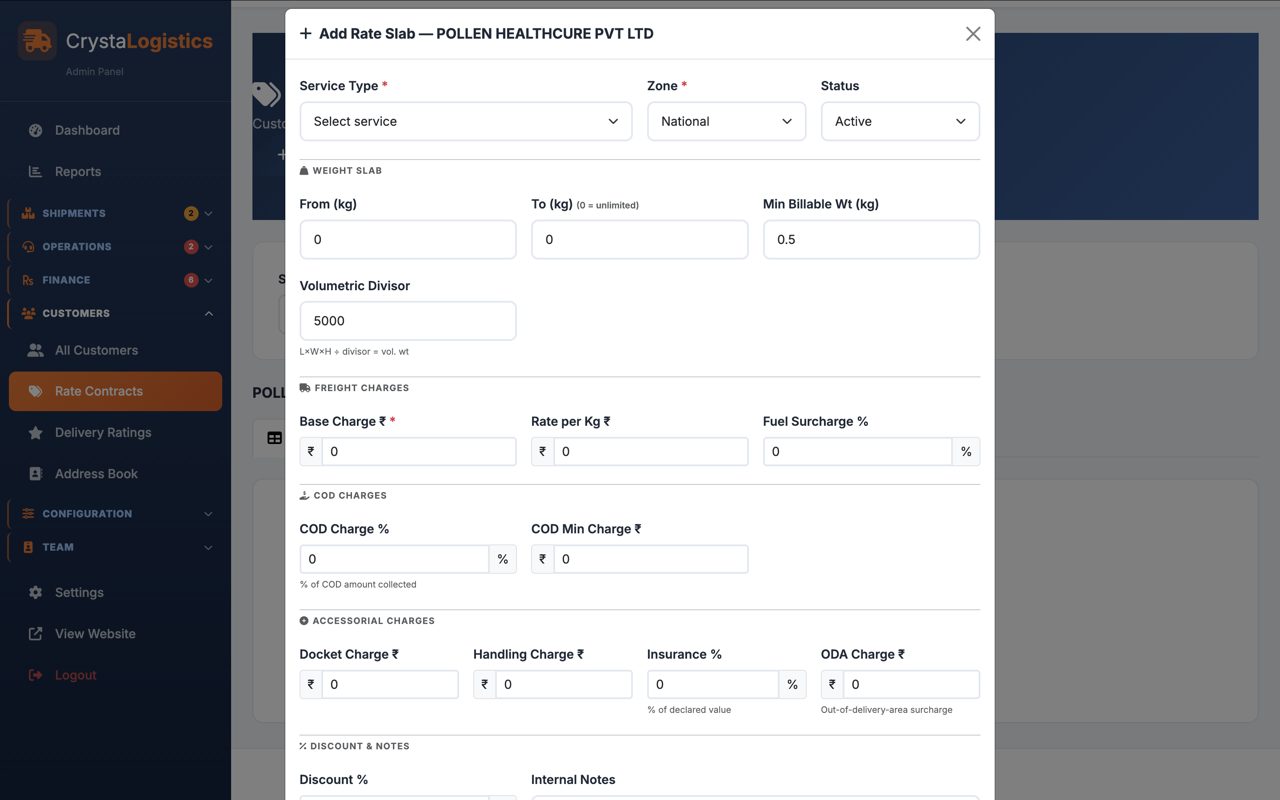Click the ODA Charge input field
The height and width of the screenshot is (800, 1280).
[911, 685]
